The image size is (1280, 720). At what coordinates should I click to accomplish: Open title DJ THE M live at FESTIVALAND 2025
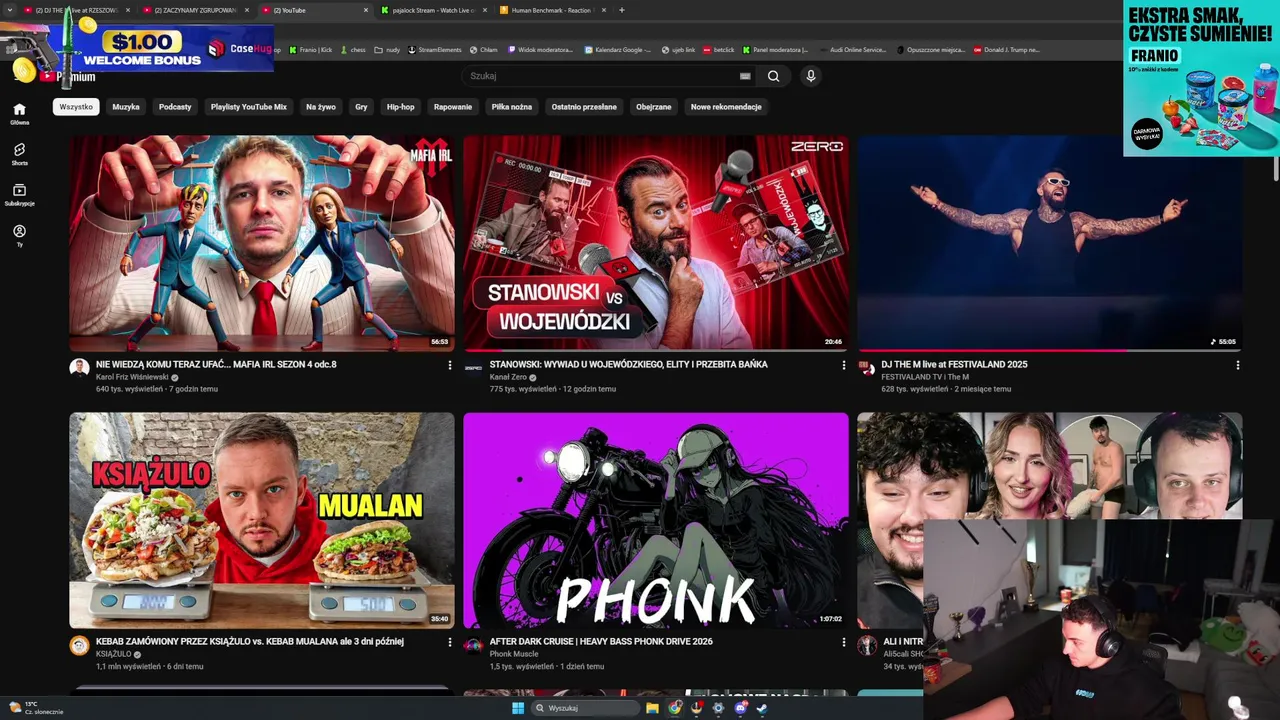point(955,365)
